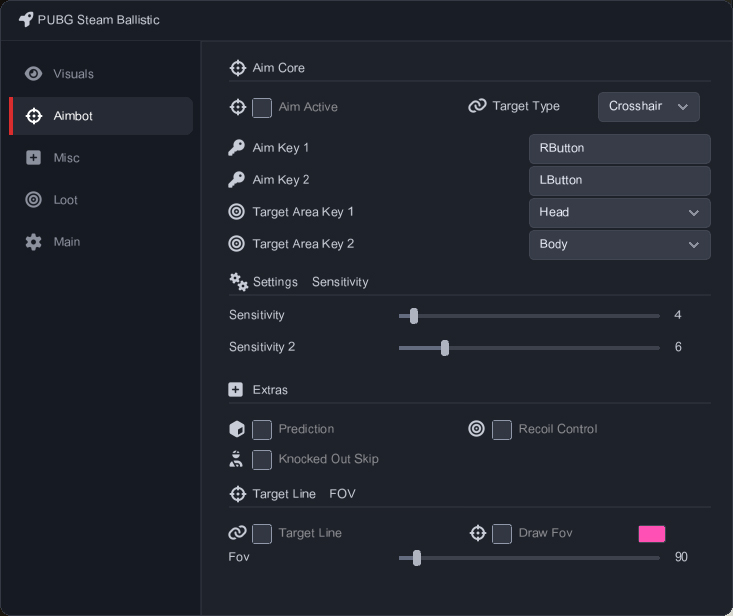Enable the Recoil Control checkbox
This screenshot has width=733, height=616.
pos(502,430)
